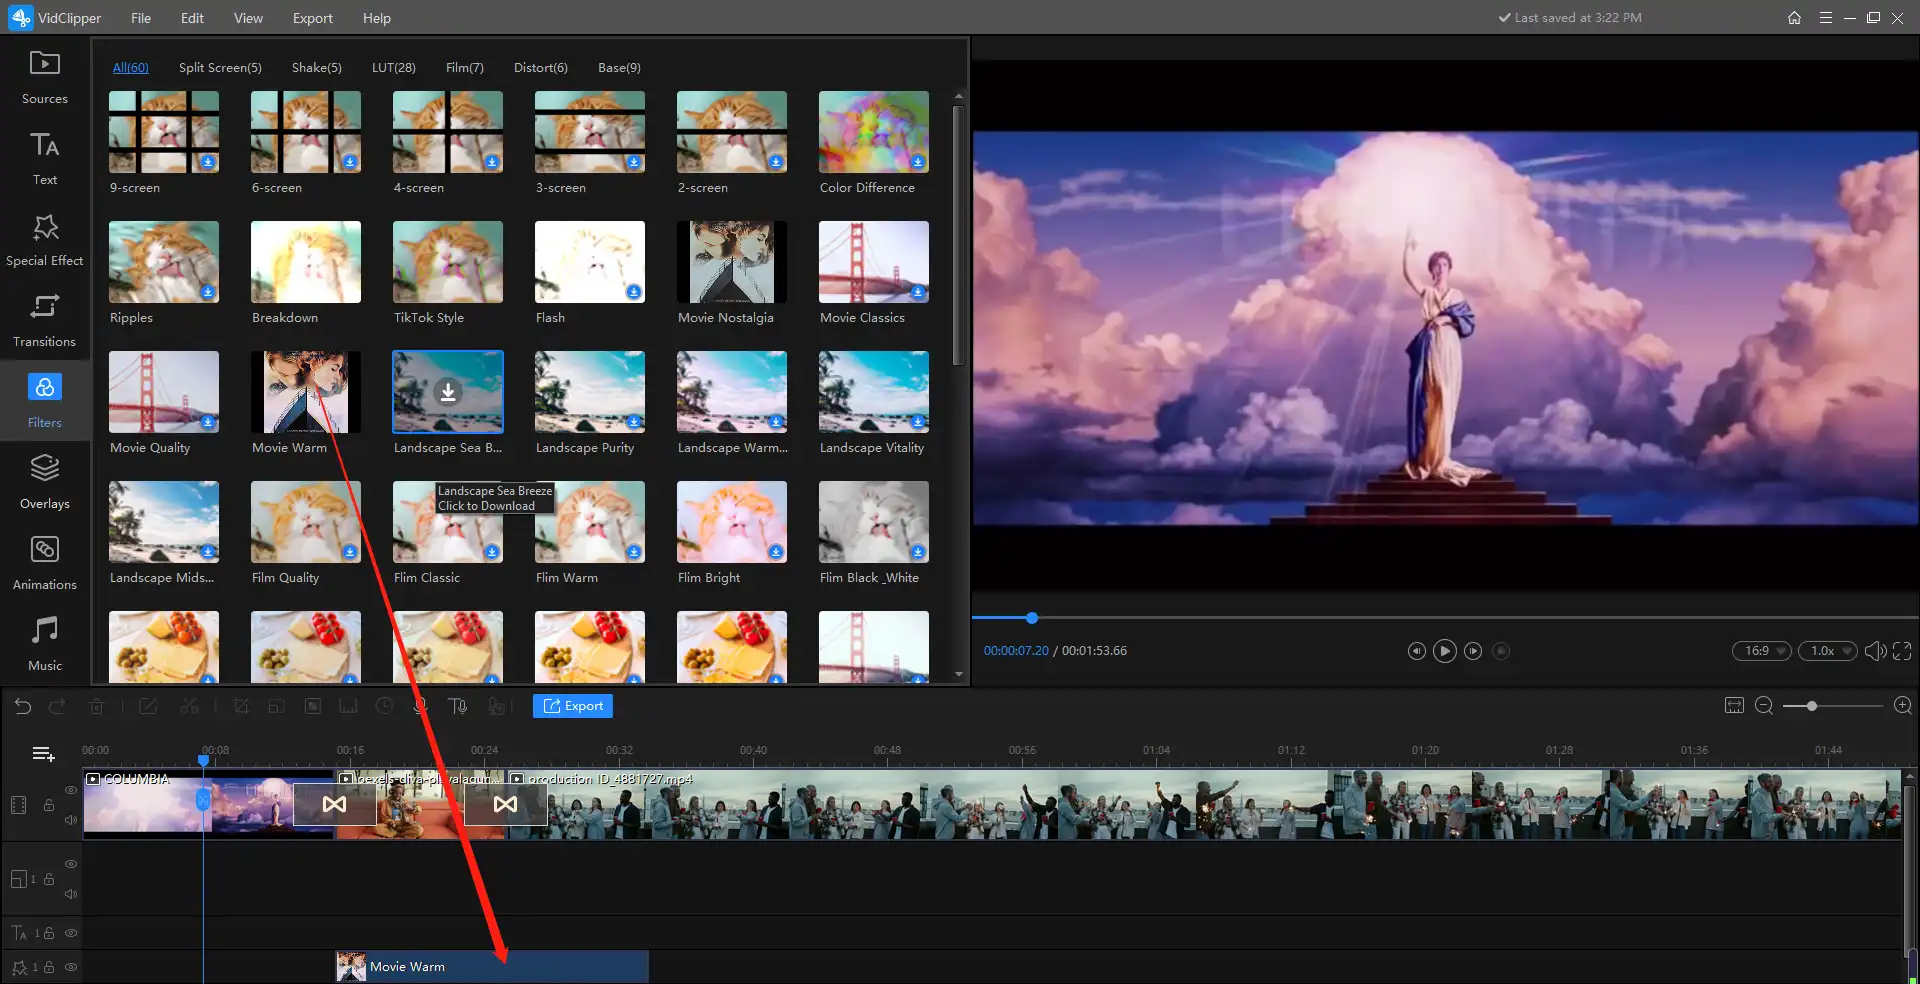This screenshot has width=1920, height=984.
Task: Play the preview video
Action: tap(1445, 651)
